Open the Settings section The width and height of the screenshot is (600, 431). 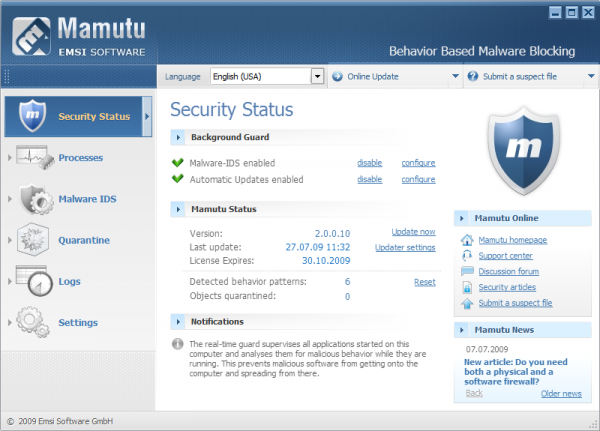click(x=78, y=322)
